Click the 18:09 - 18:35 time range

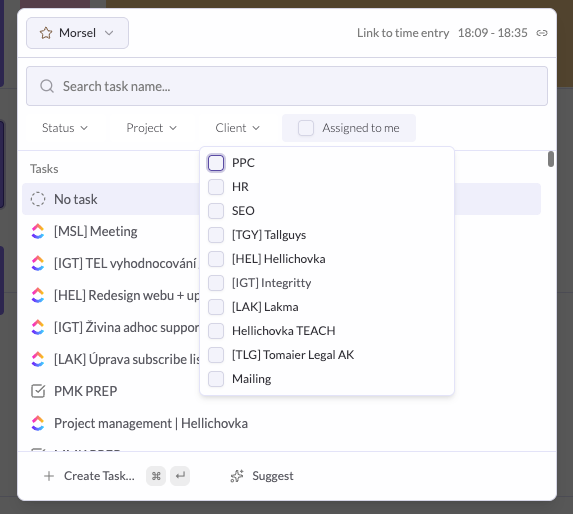pyautogui.click(x=493, y=33)
